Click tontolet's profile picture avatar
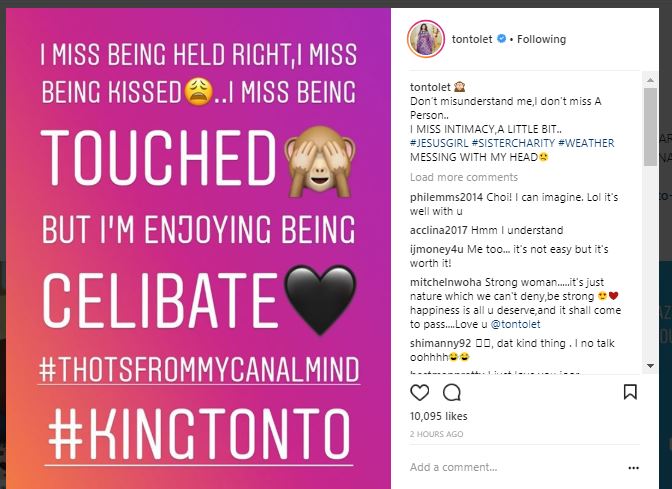Viewport: 672px width, 489px height. [x=426, y=39]
